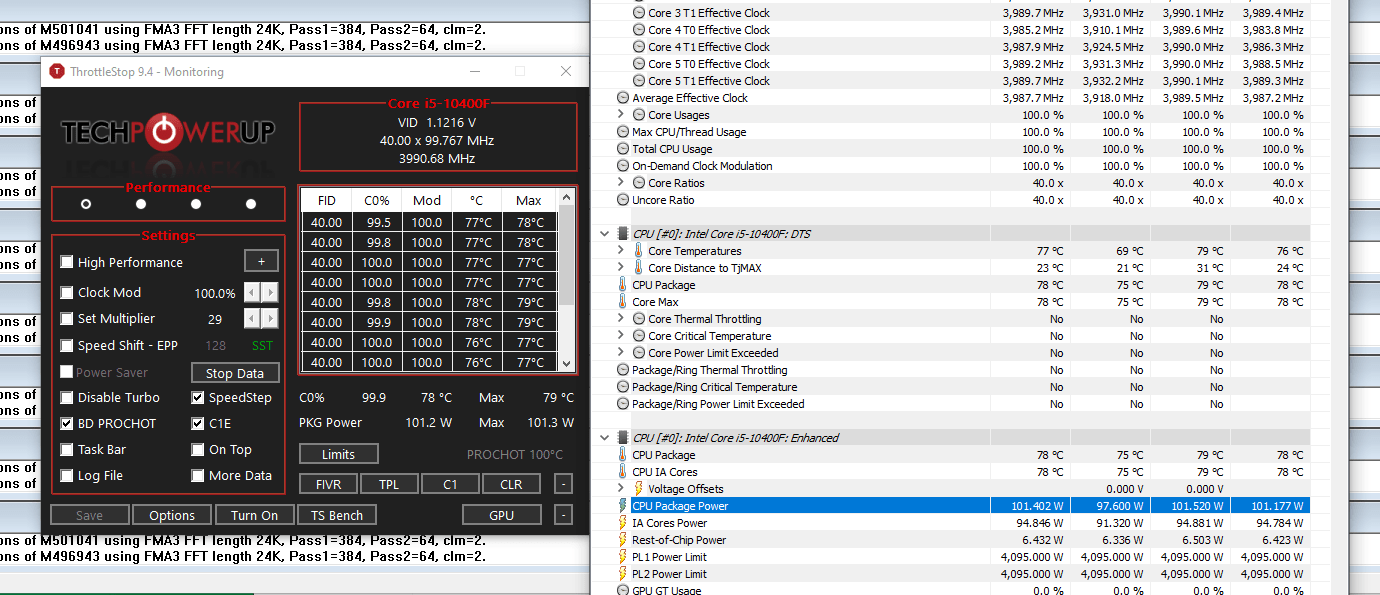
Task: Click the lightning bolt icon beside IA Cores Power
Action: point(622,523)
